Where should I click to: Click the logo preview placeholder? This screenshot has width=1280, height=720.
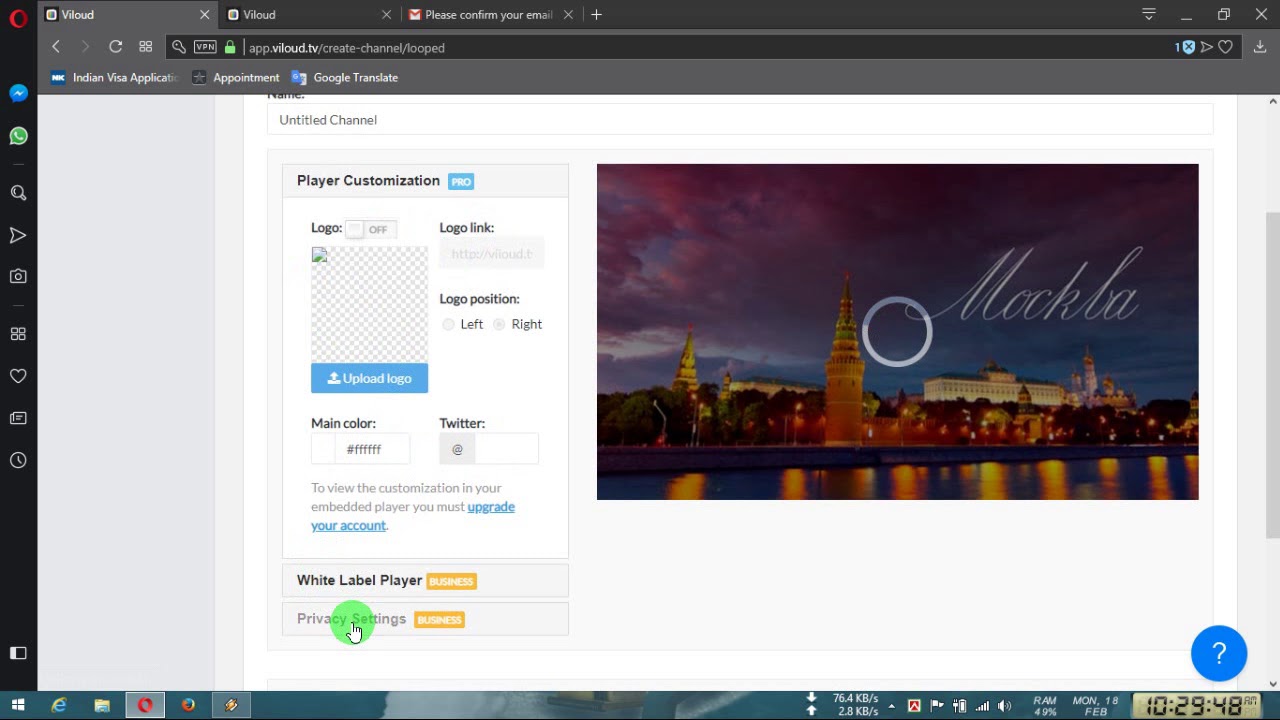[369, 304]
